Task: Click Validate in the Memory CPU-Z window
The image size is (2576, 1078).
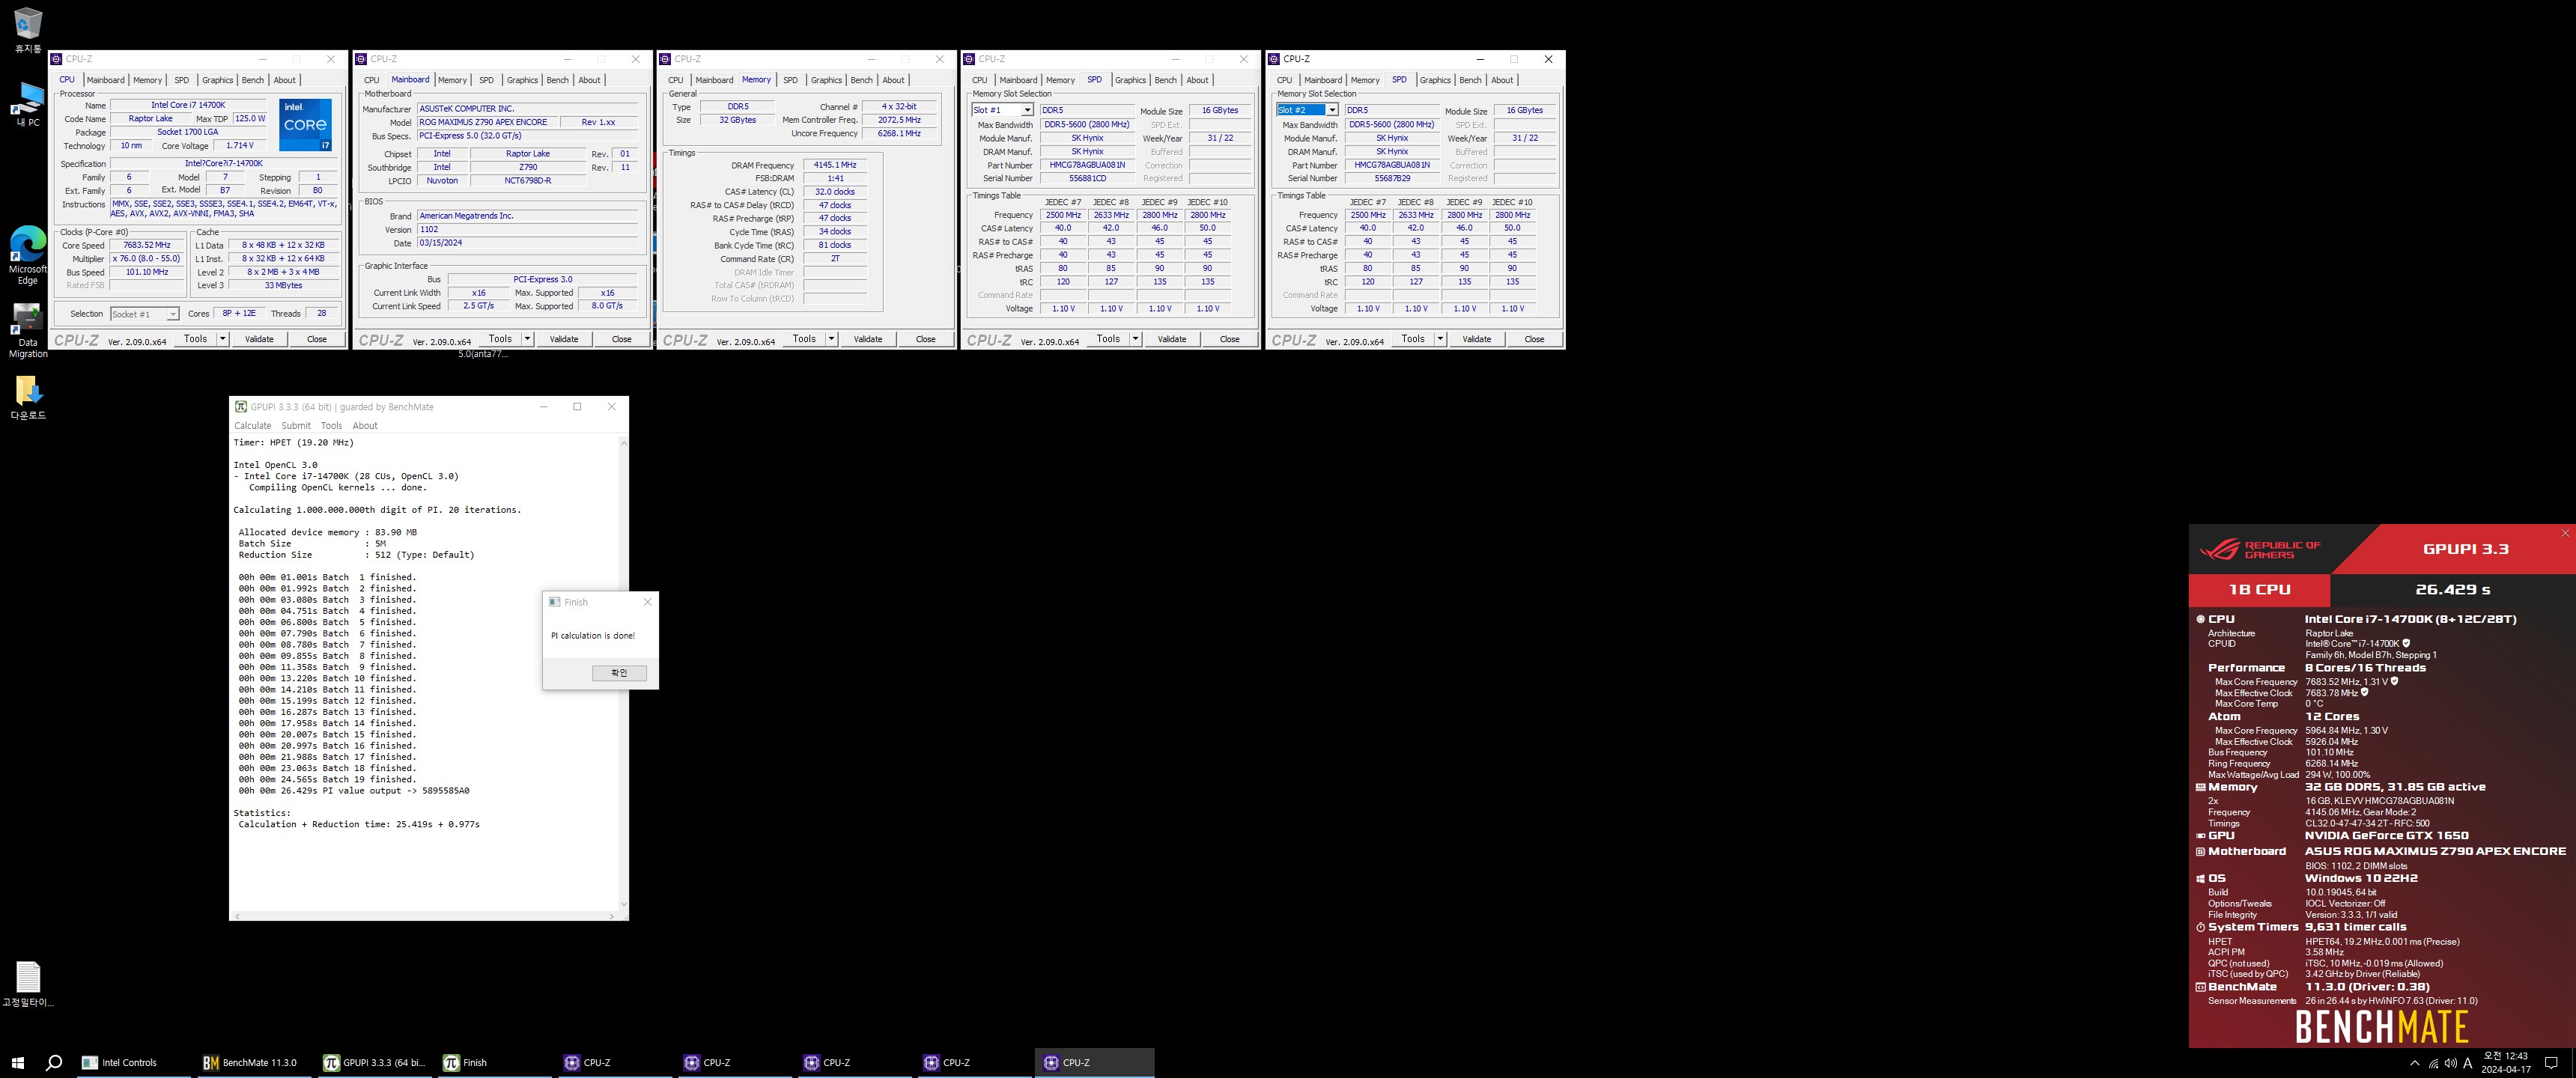Action: (x=868, y=339)
